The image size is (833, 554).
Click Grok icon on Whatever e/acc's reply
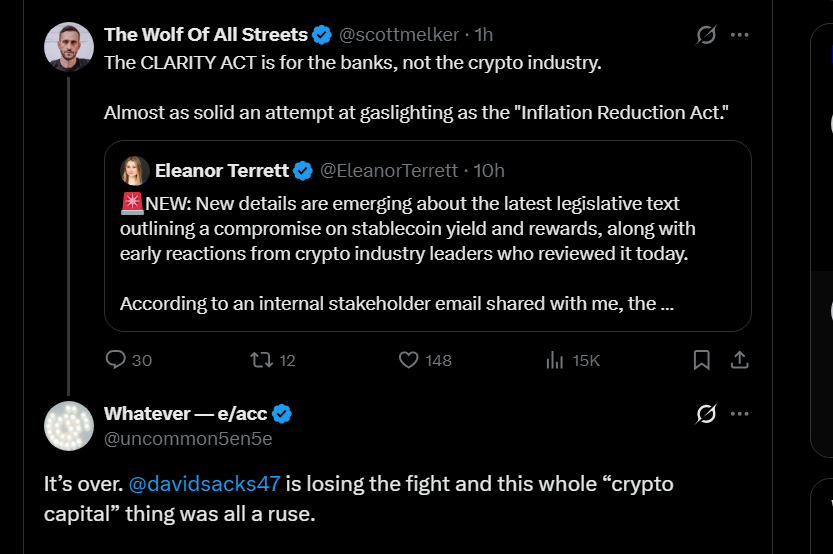(x=706, y=414)
